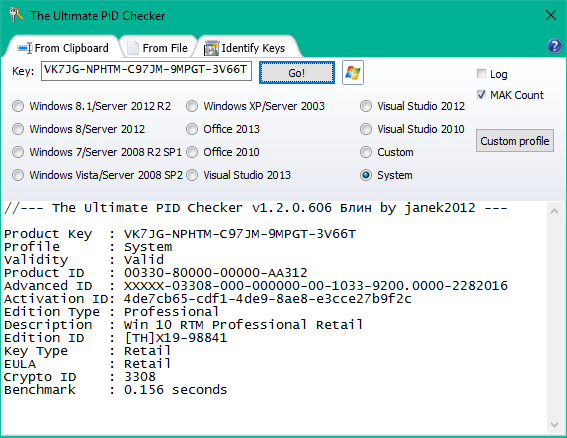This screenshot has width=567, height=438.
Task: Click the Crypto ID value 3308
Action: [x=140, y=377]
